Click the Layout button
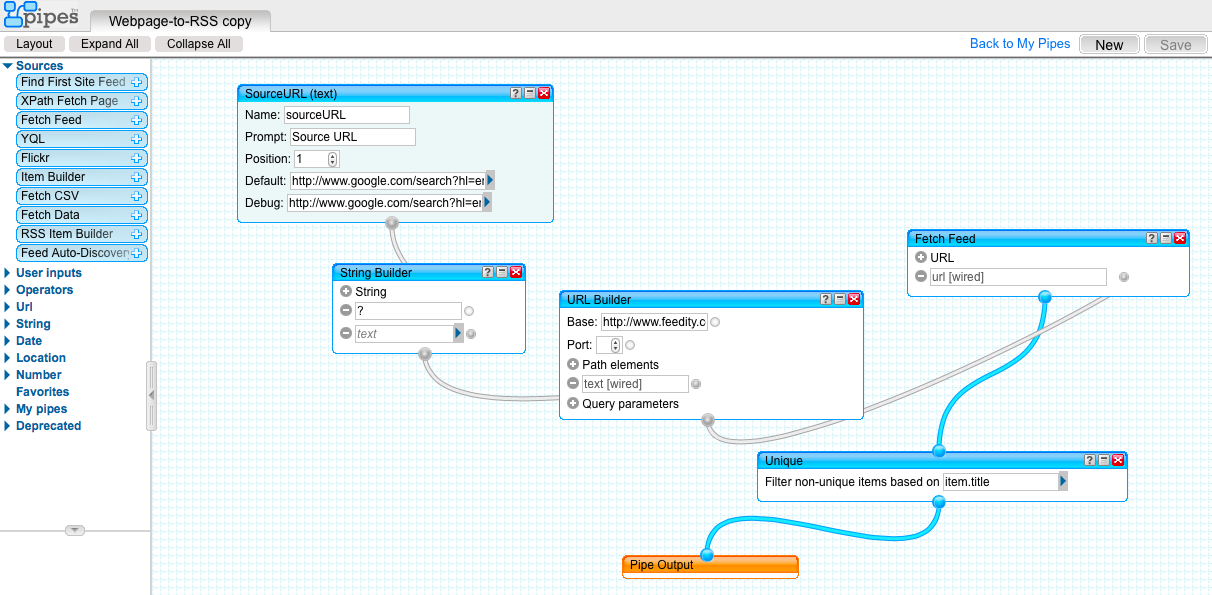 (35, 44)
